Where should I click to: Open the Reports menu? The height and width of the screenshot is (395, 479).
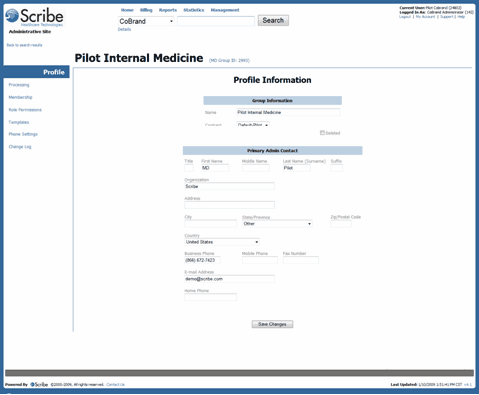pyautogui.click(x=168, y=10)
